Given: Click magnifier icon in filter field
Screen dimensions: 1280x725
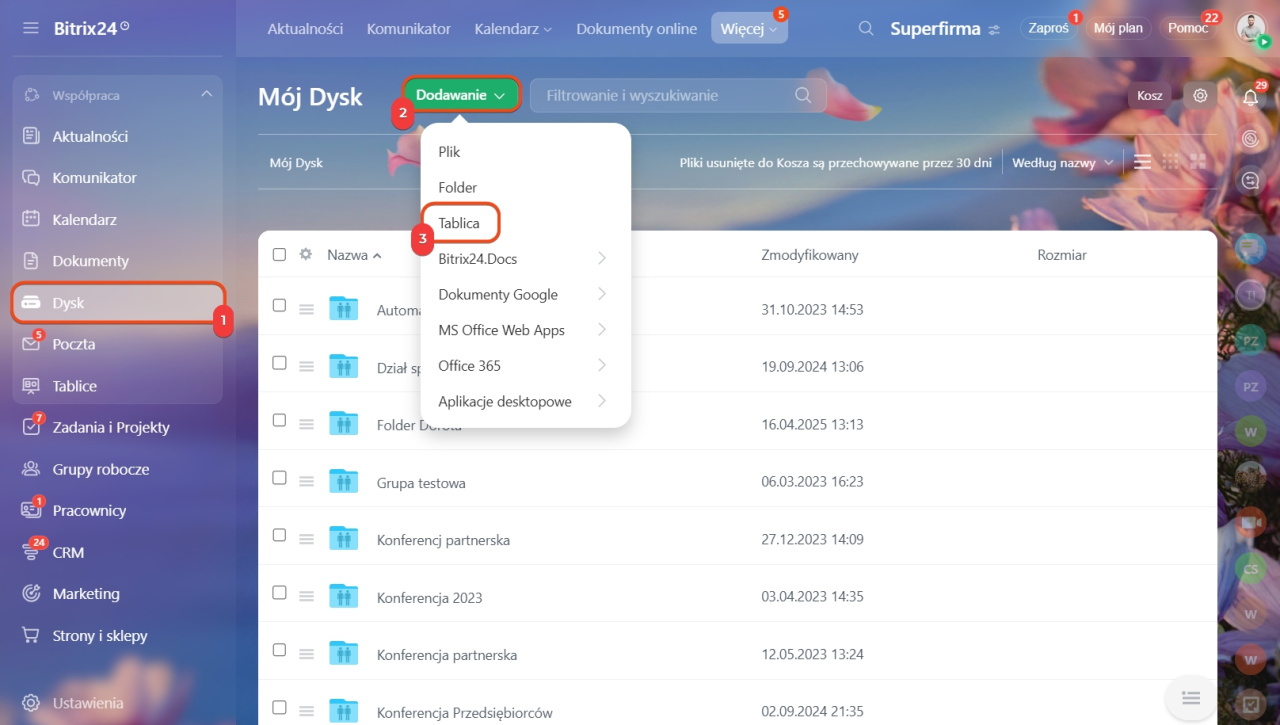Looking at the screenshot, I should pos(803,95).
